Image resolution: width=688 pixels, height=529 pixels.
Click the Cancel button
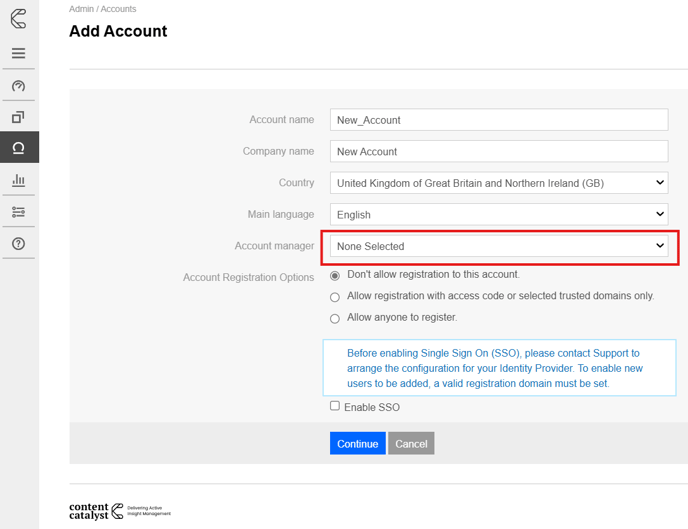tap(411, 444)
